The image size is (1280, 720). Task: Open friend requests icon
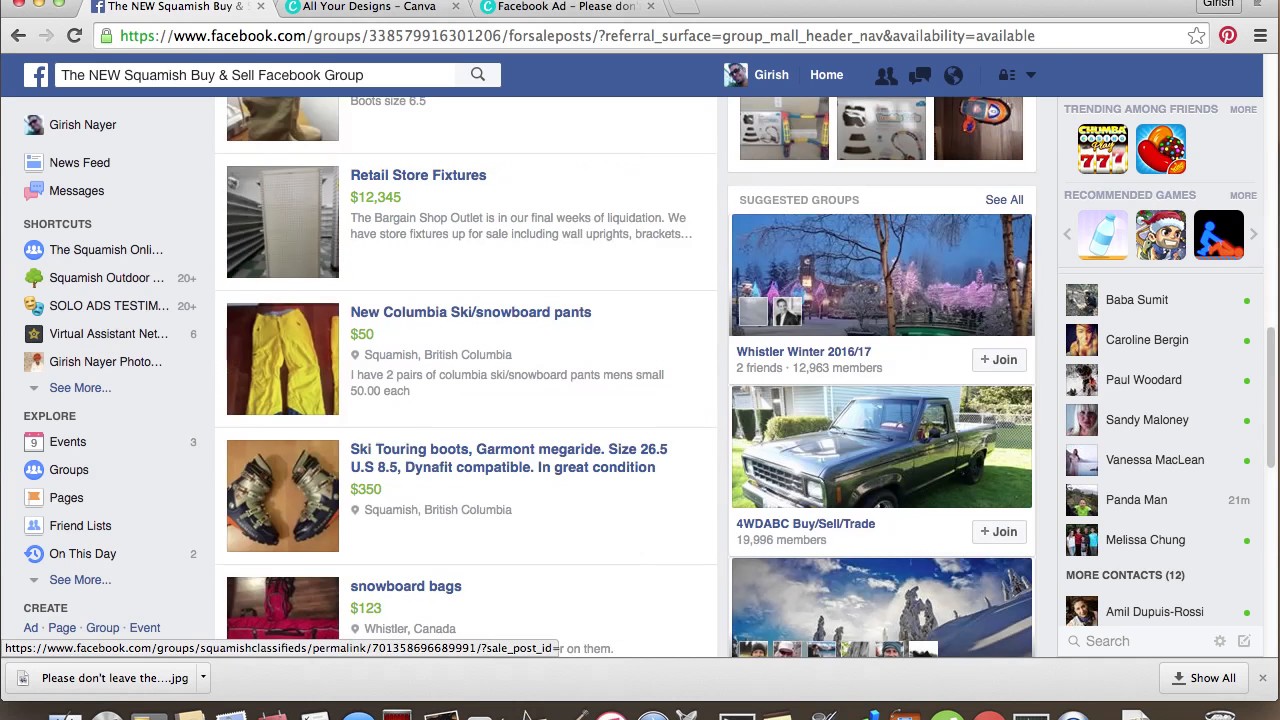(886, 75)
